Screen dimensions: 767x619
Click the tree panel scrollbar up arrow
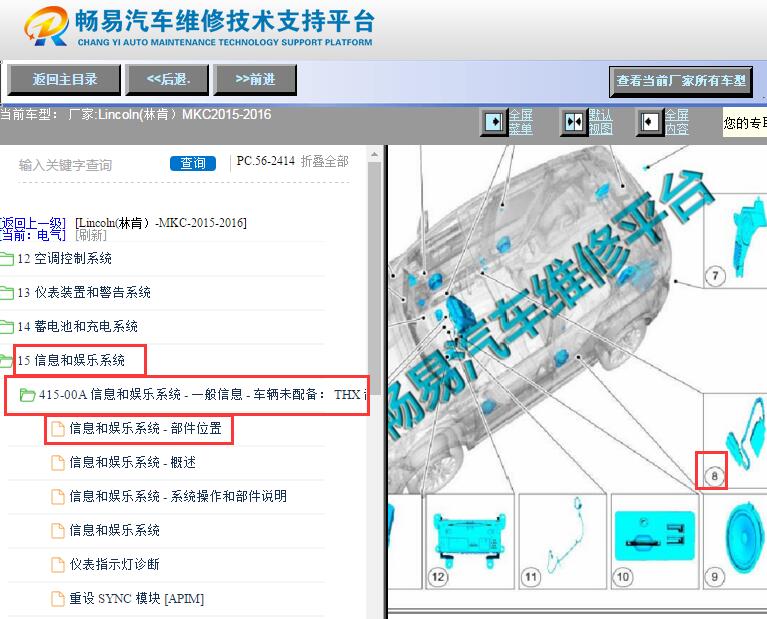pyautogui.click(x=374, y=155)
